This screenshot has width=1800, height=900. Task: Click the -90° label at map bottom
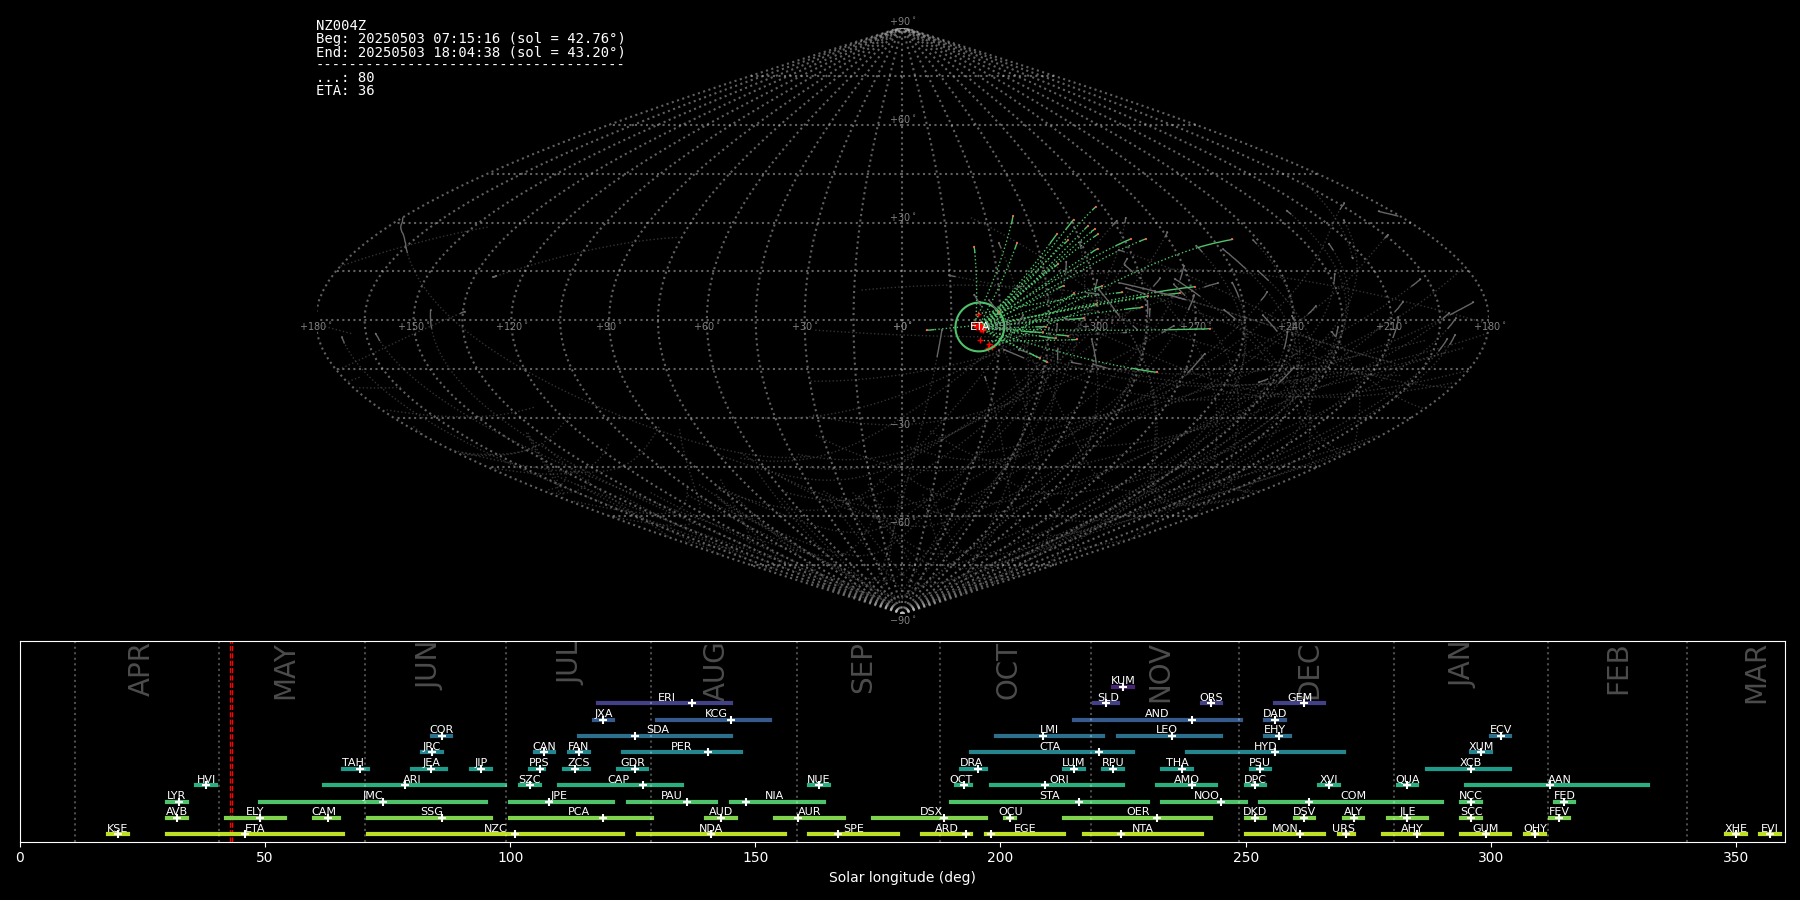click(902, 620)
